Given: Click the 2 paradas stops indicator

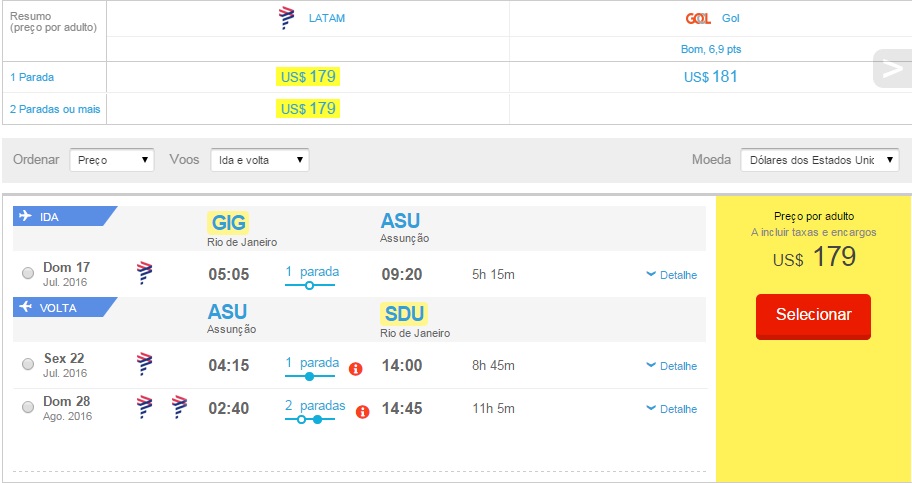Looking at the screenshot, I should [x=314, y=406].
